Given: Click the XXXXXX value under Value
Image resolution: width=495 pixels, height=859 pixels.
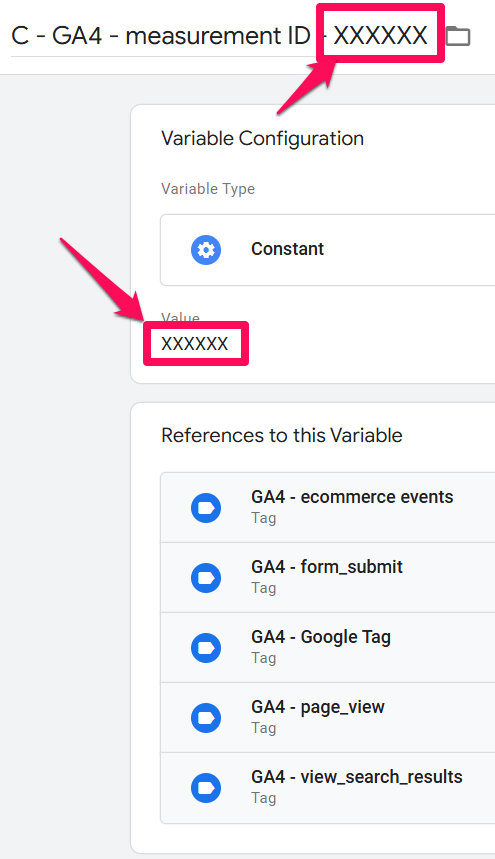Looking at the screenshot, I should (x=194, y=344).
